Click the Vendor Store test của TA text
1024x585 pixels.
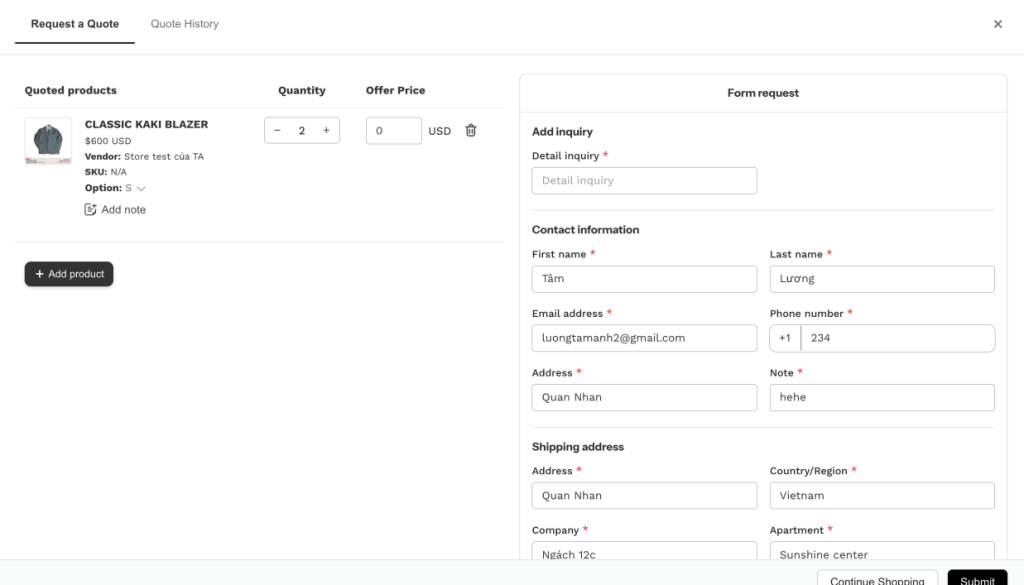tap(144, 157)
